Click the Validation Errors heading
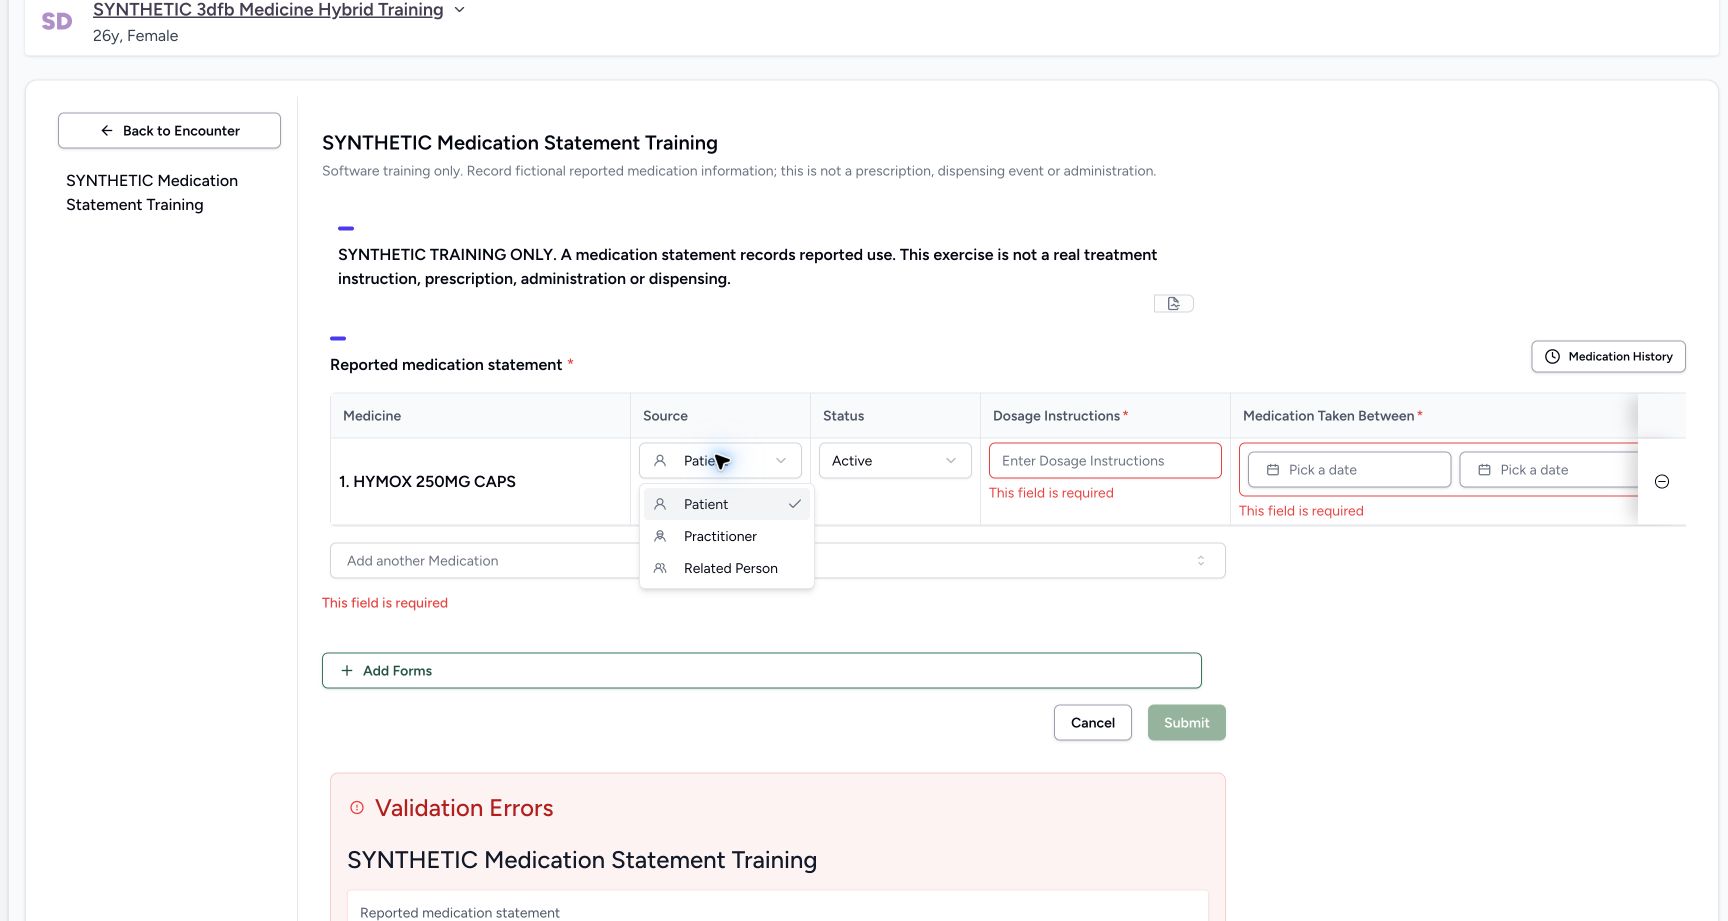 [x=464, y=808]
